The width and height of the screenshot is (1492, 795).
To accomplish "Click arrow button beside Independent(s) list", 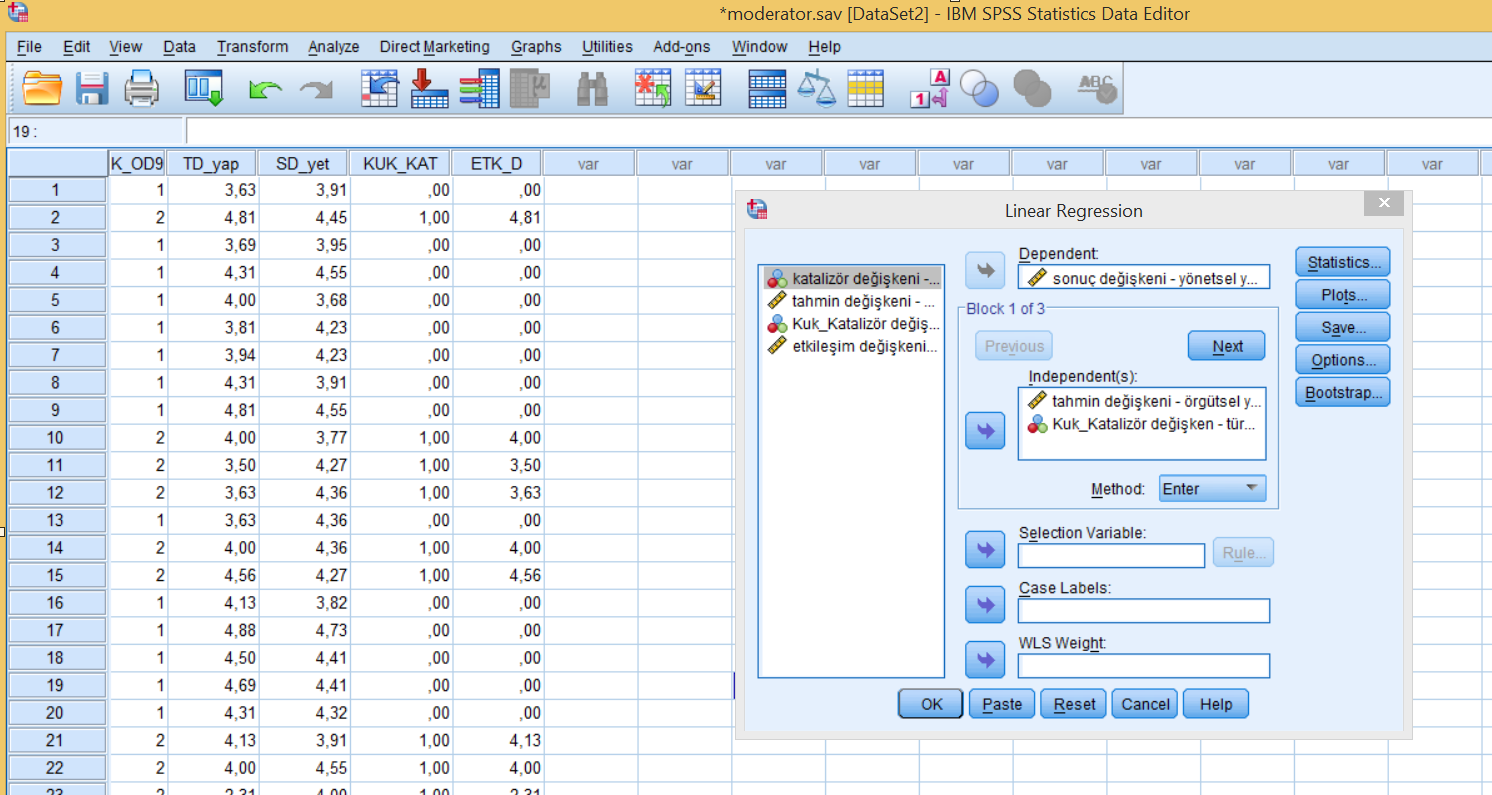I will [x=985, y=431].
